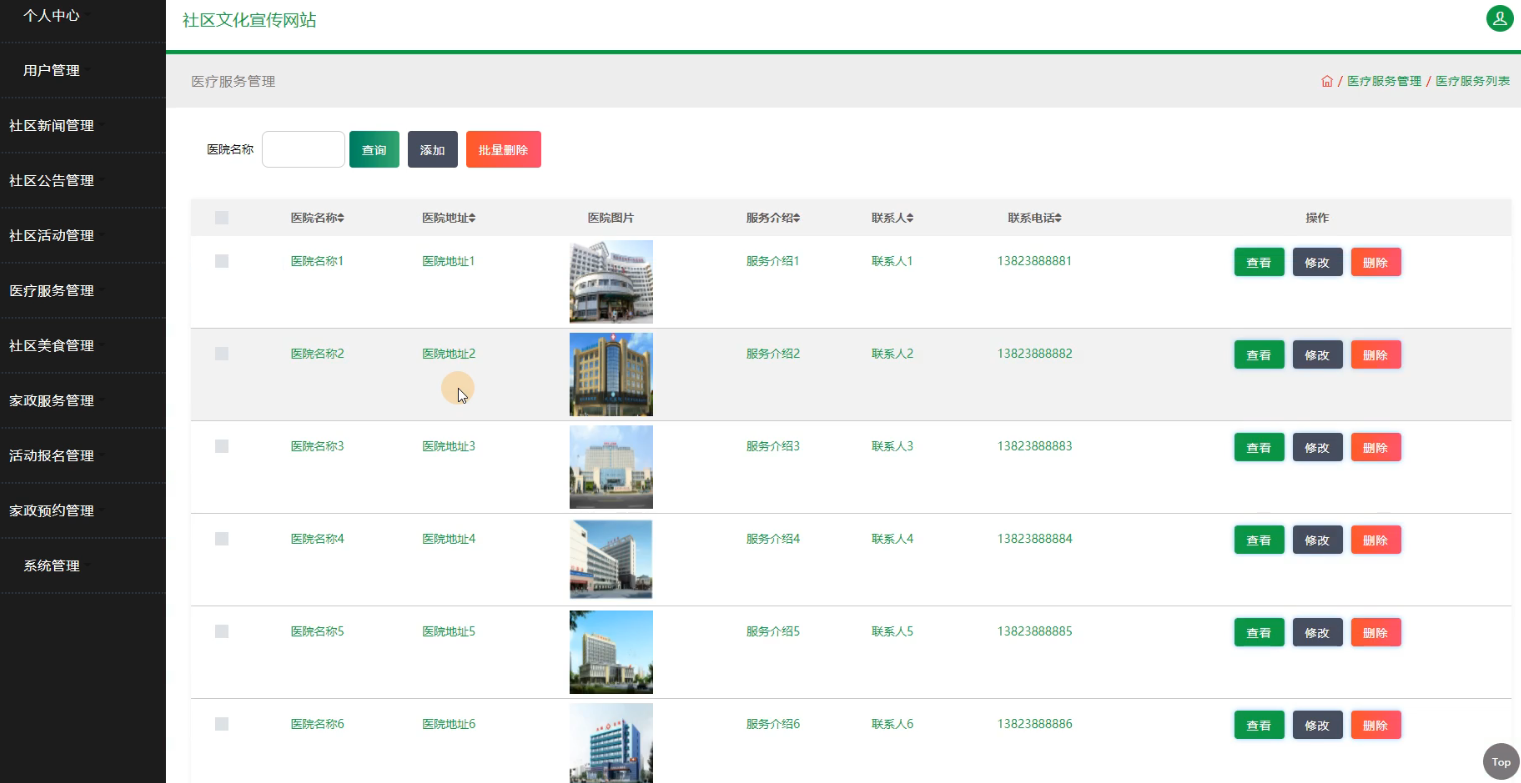Screen dimensions: 1521x783
Task: Open hospital image in 医院名称5 row
Action: (611, 652)
